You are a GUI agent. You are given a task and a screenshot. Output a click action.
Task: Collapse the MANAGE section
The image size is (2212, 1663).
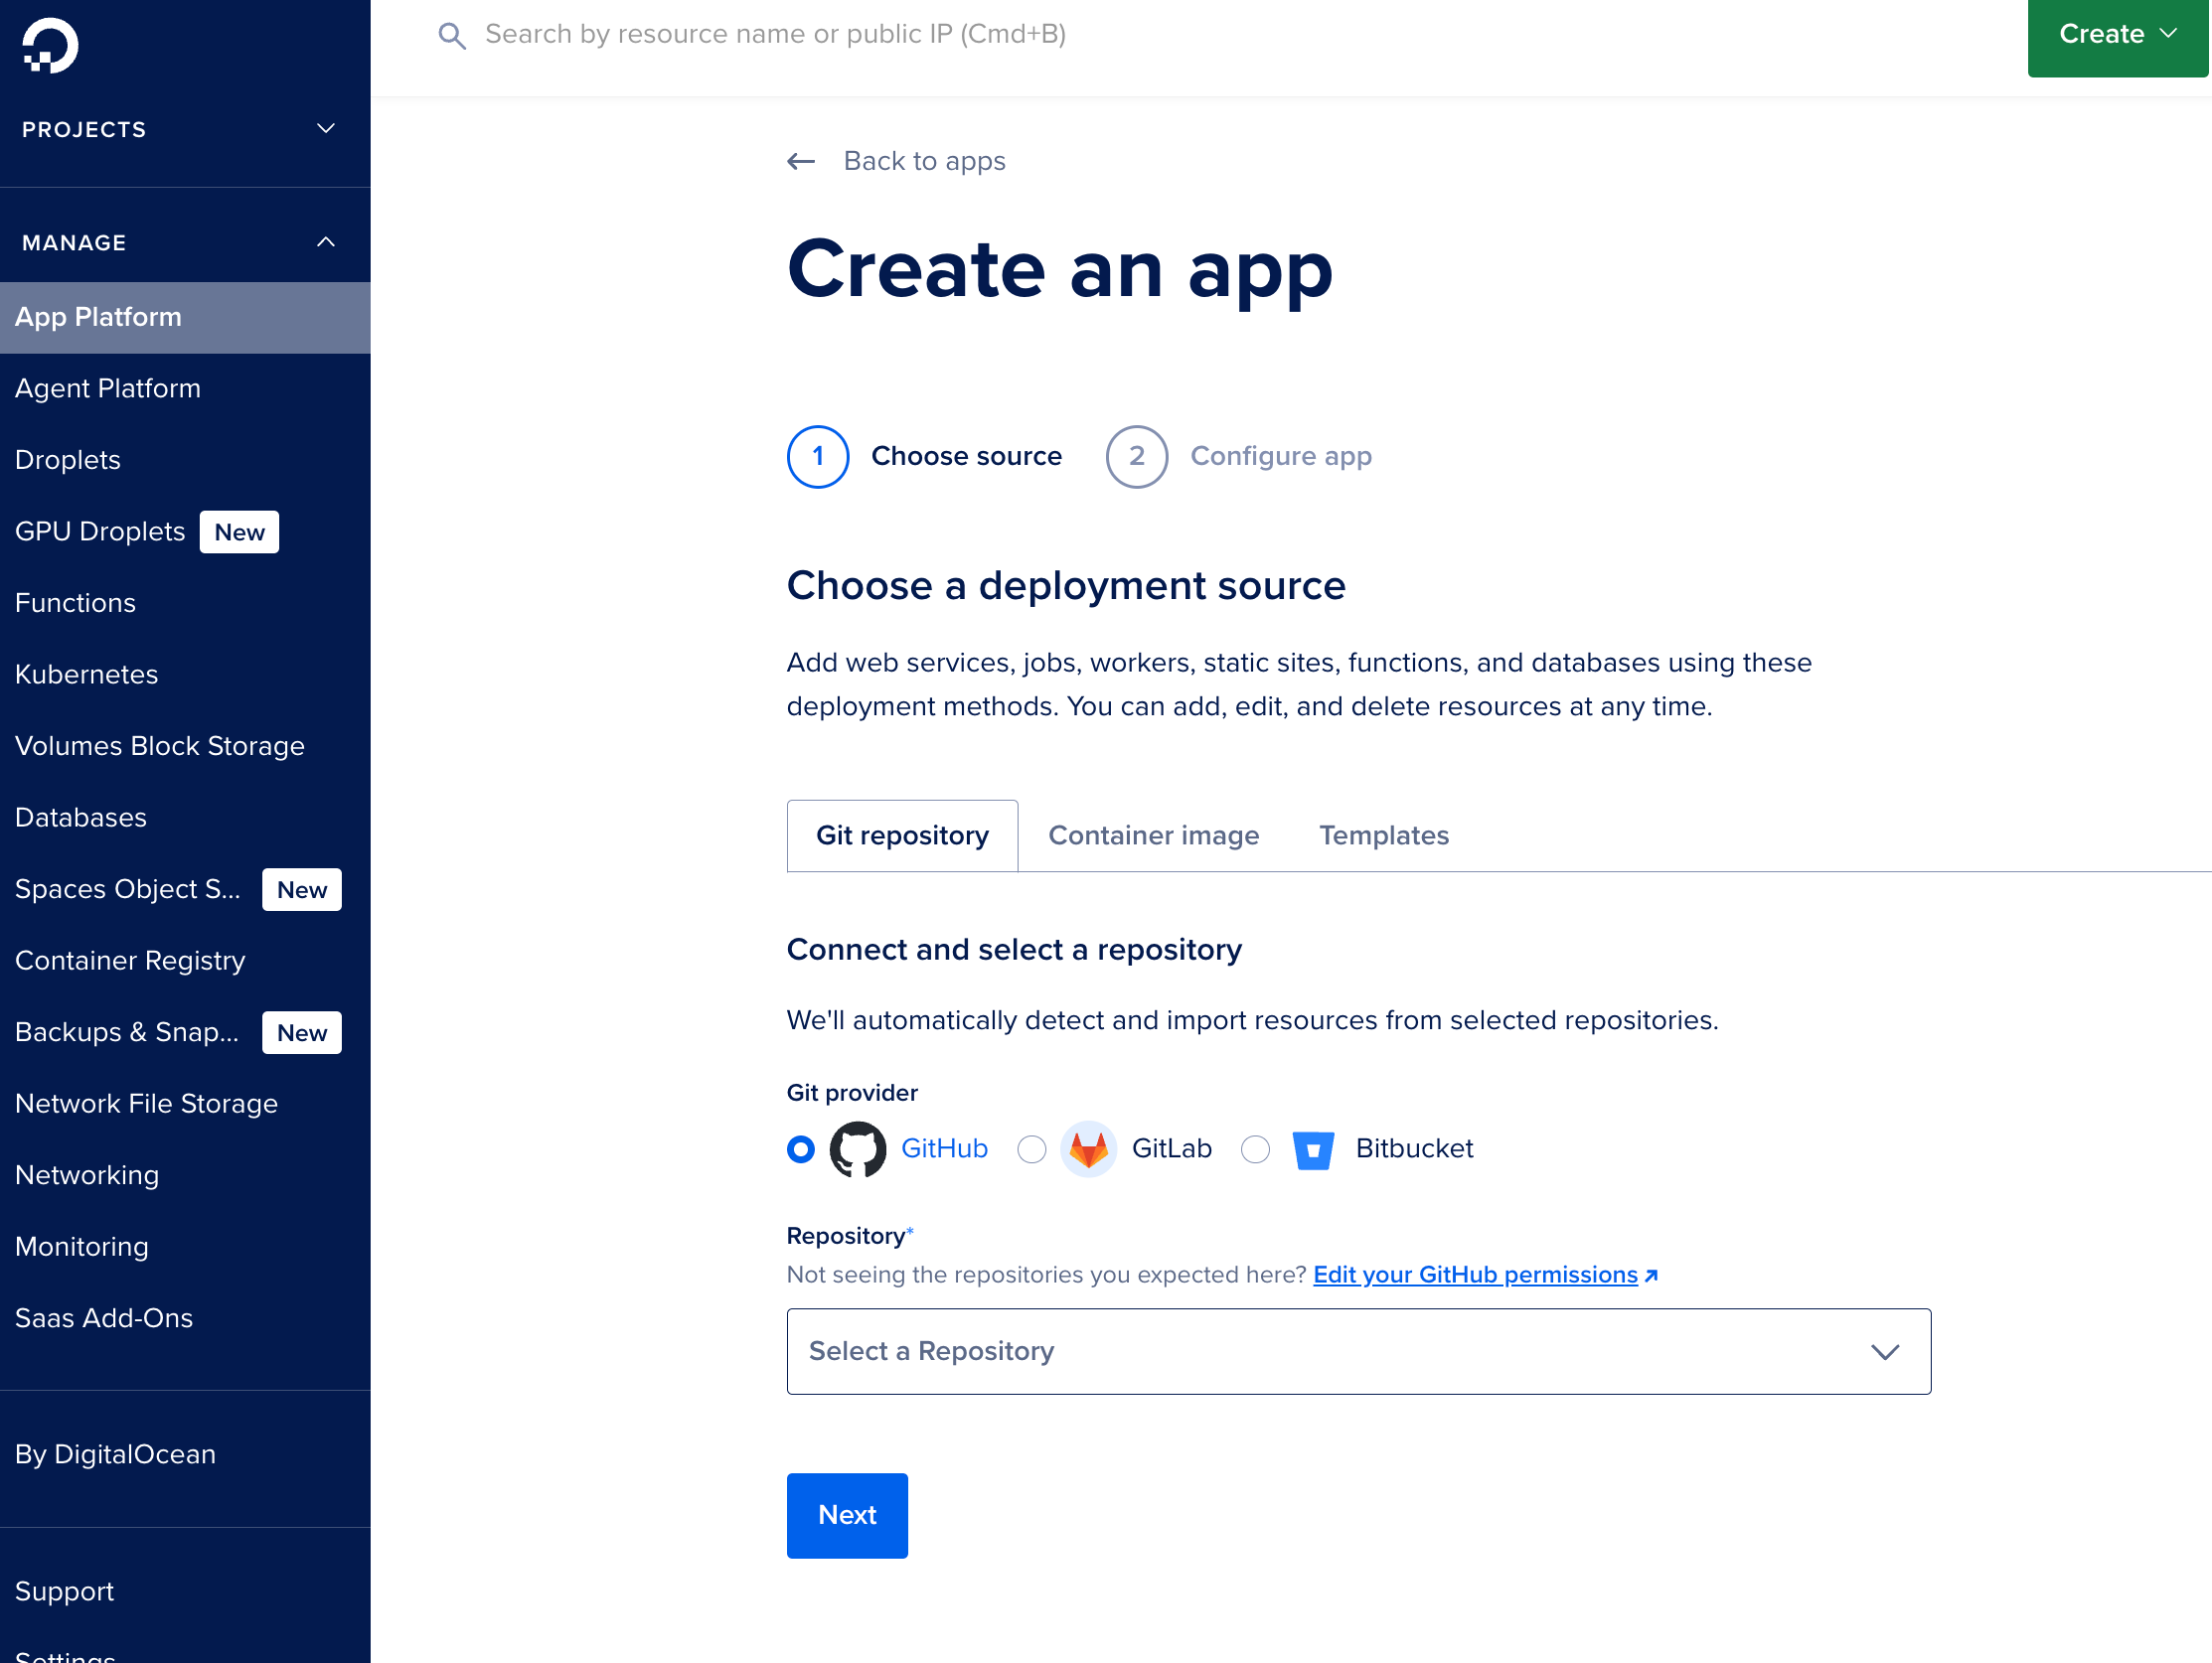(325, 241)
